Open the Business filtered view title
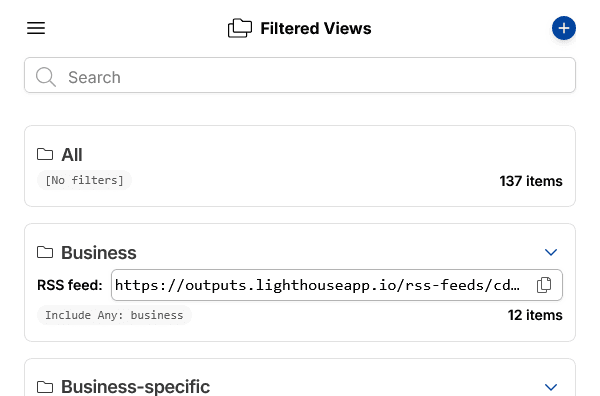Screen dimensions: 600x396 (99, 253)
